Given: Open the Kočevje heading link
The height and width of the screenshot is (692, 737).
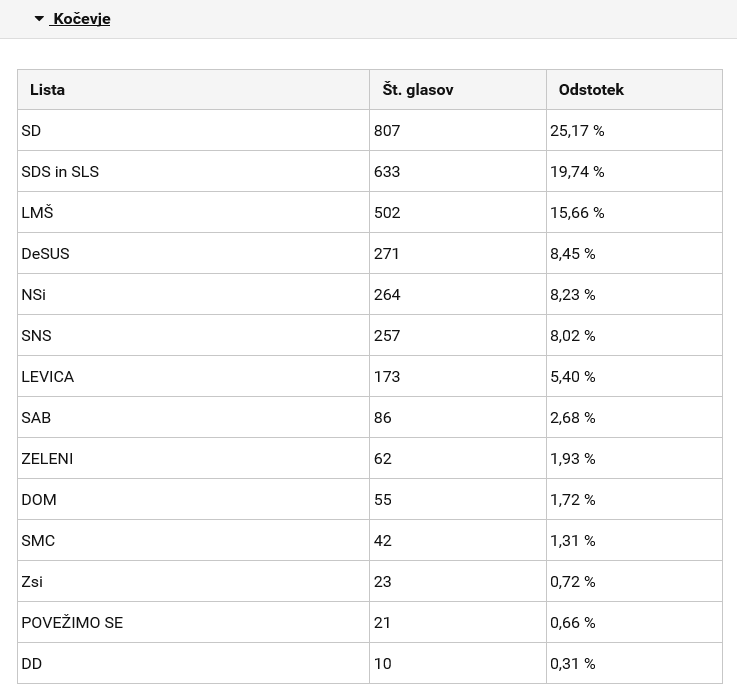Looking at the screenshot, I should tap(82, 19).
